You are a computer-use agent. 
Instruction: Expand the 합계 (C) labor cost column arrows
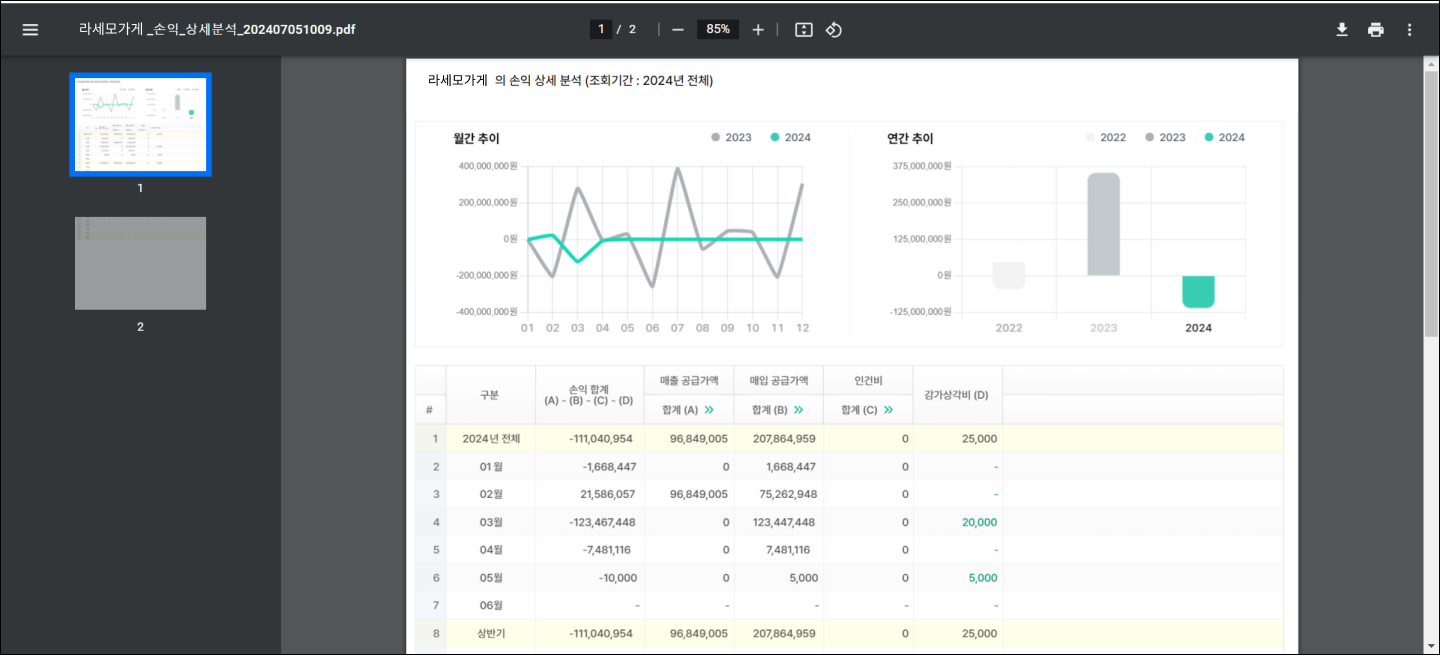(888, 410)
